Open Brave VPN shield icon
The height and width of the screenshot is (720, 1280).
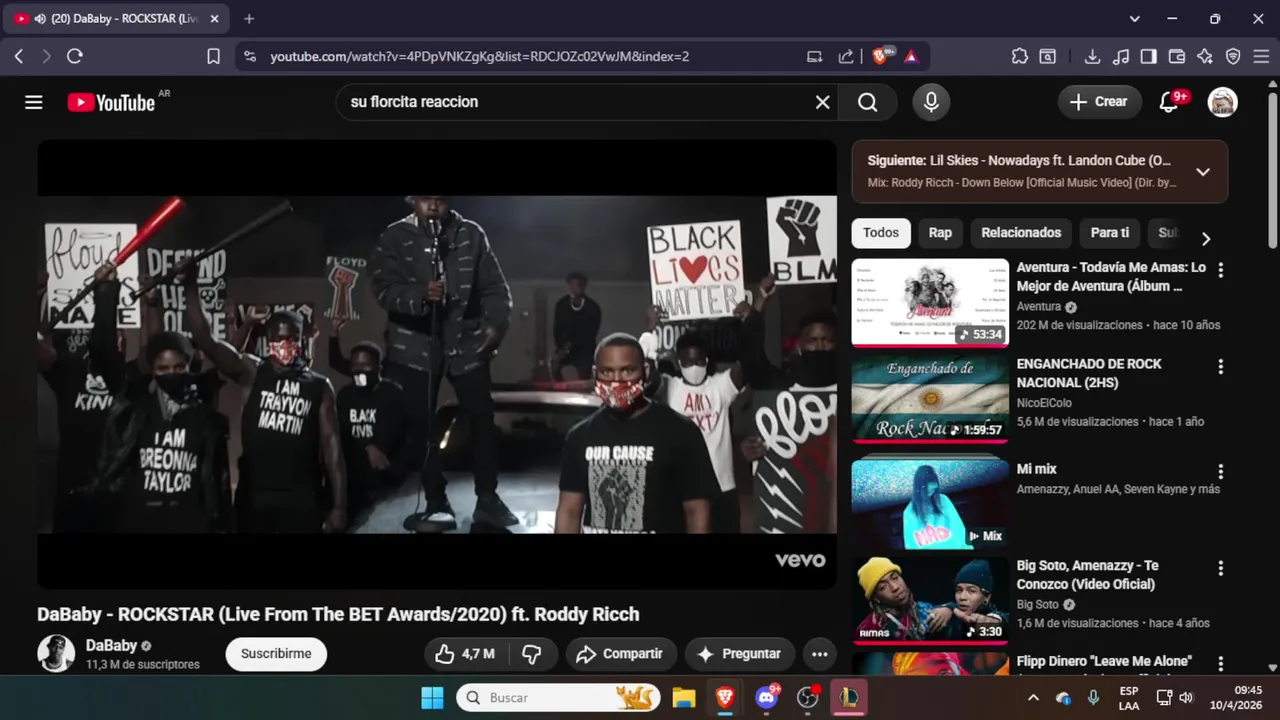pos(1233,56)
